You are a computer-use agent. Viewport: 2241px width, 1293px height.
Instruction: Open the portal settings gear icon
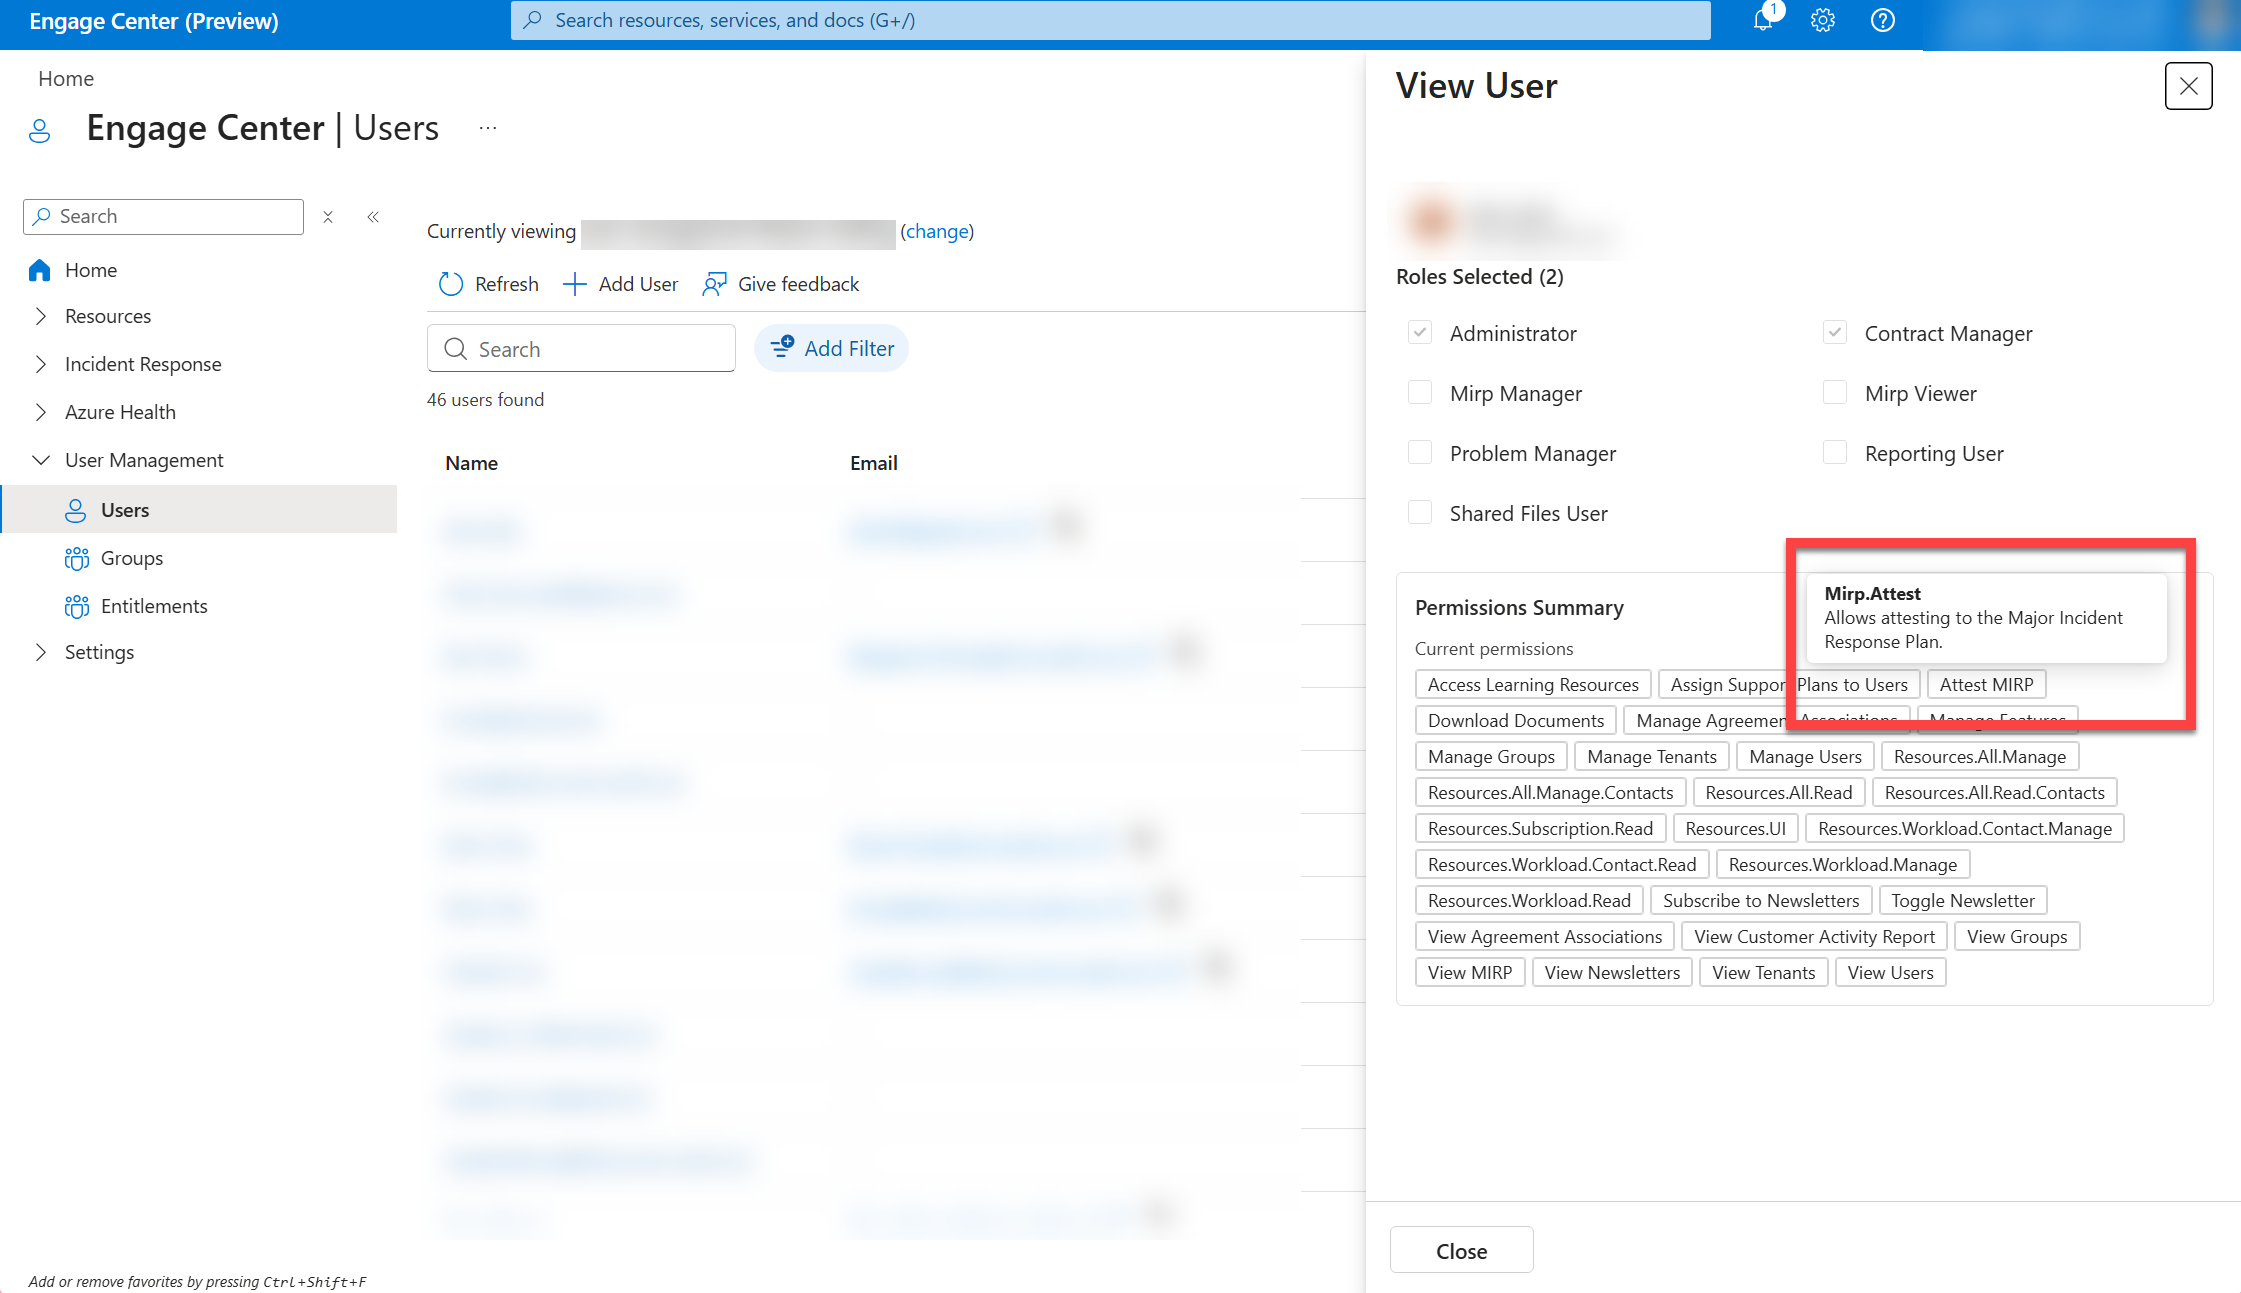coord(1823,20)
